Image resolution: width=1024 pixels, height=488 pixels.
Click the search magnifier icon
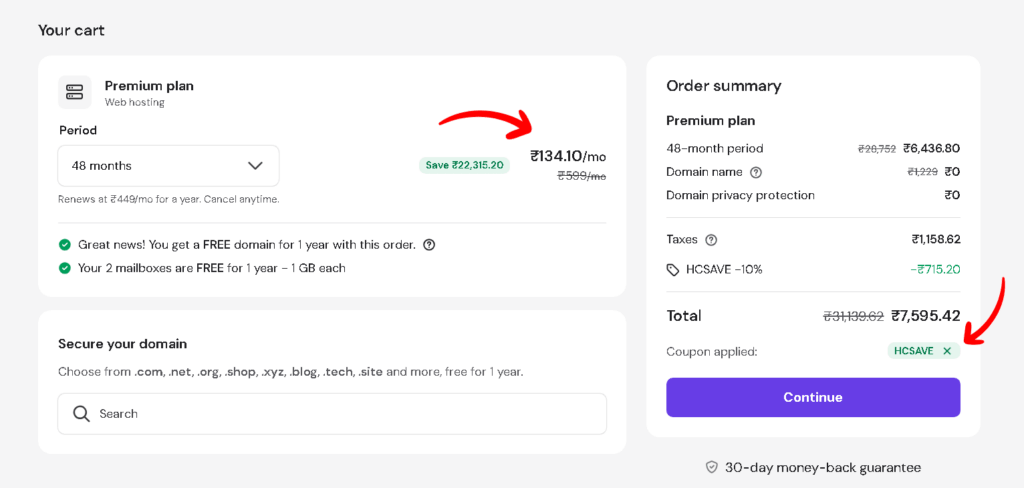coord(81,414)
